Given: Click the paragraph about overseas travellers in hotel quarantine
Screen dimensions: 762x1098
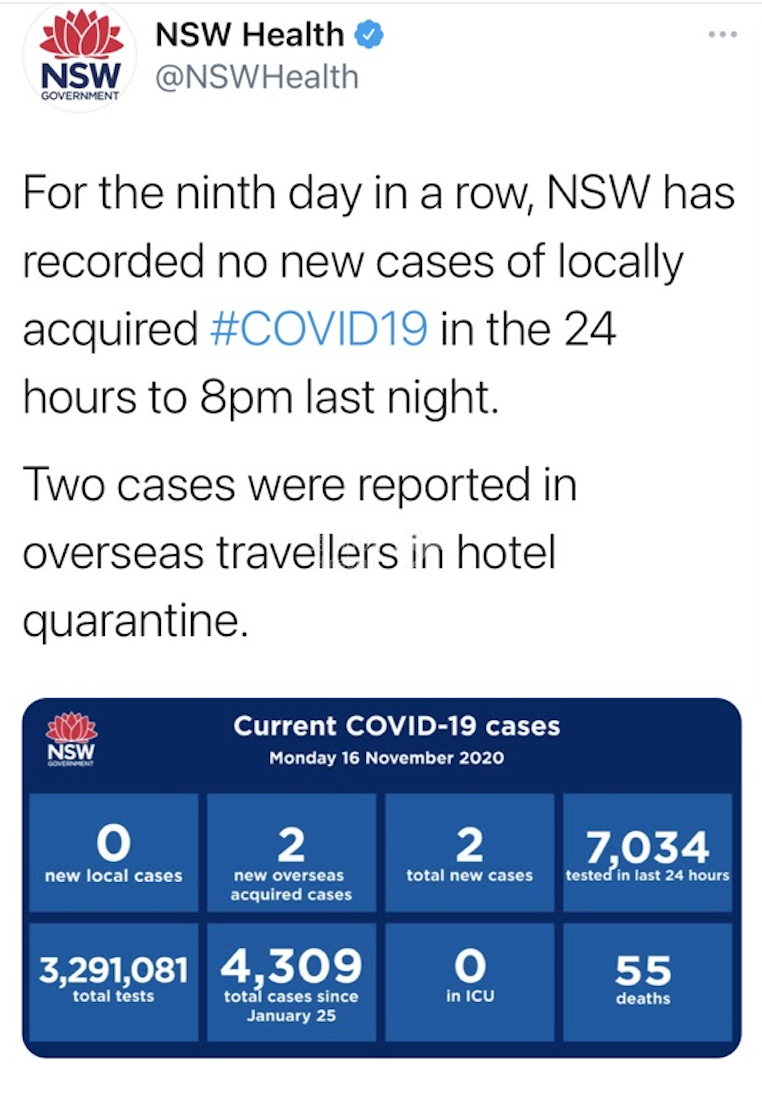Looking at the screenshot, I should pyautogui.click(x=300, y=553).
